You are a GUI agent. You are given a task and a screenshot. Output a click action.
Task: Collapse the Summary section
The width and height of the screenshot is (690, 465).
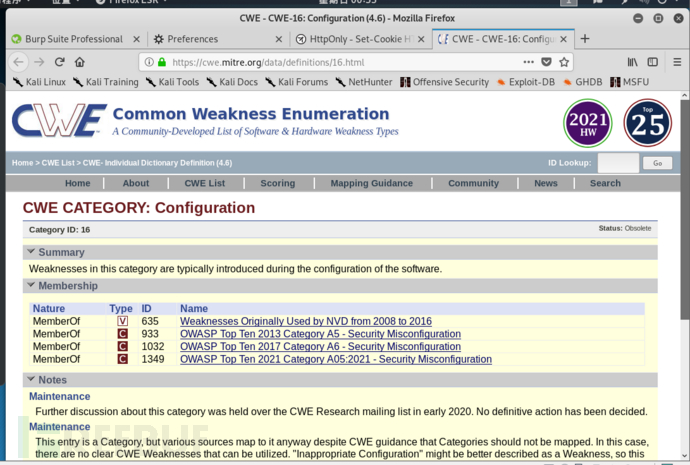[31, 252]
